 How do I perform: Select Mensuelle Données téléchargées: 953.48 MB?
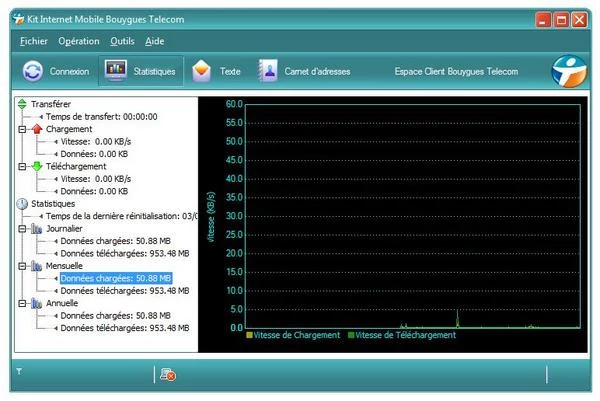click(125, 290)
